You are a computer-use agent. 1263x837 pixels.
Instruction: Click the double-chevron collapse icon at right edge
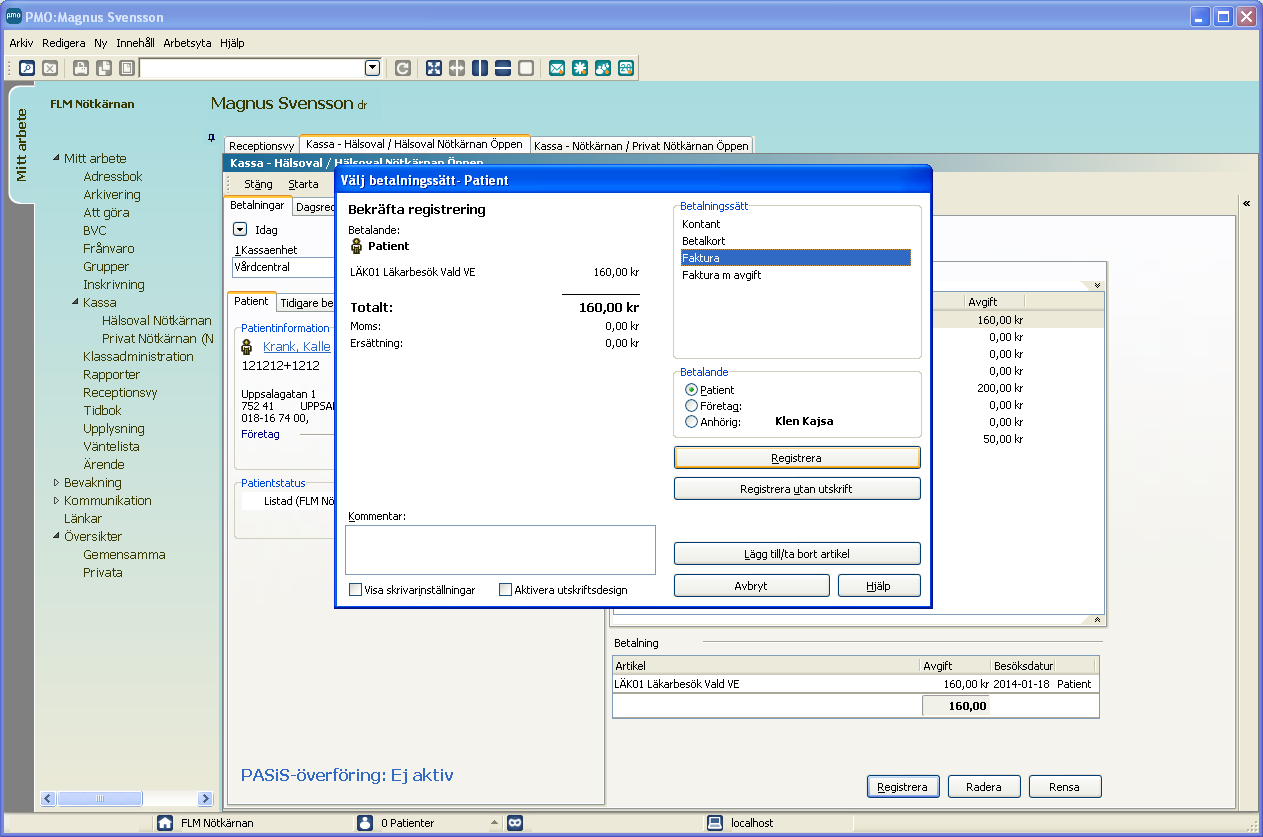[1246, 204]
